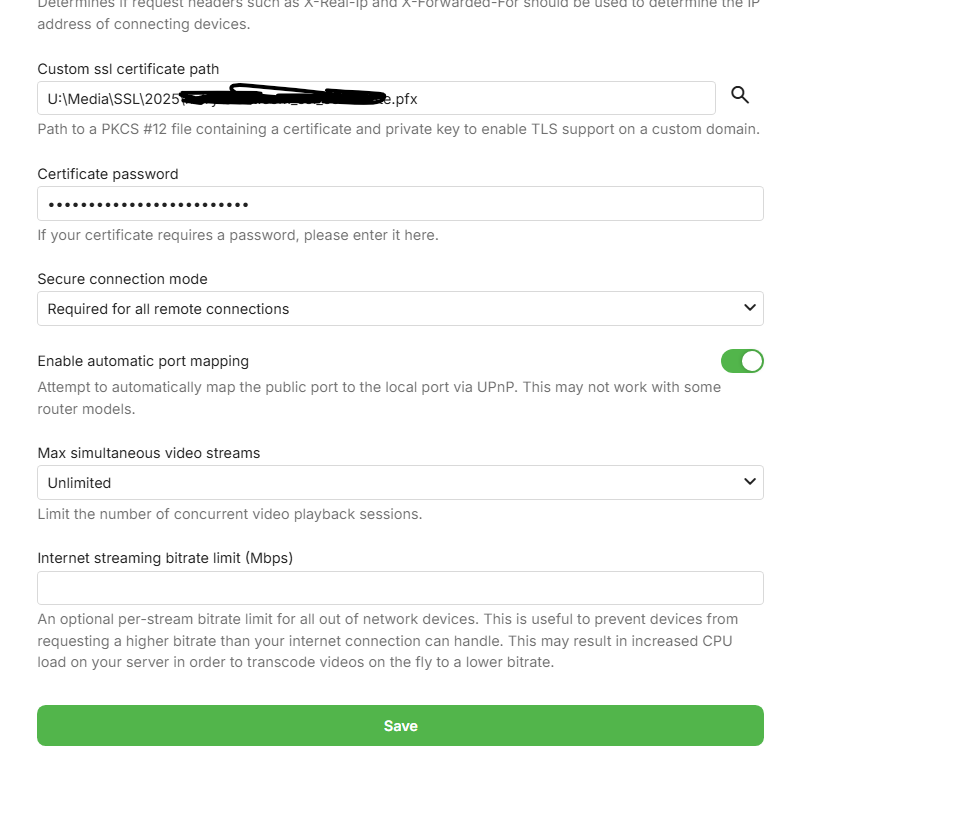The image size is (973, 825).
Task: Click the Internet streaming bitrate limit (Mbps) label
Action: (x=165, y=558)
